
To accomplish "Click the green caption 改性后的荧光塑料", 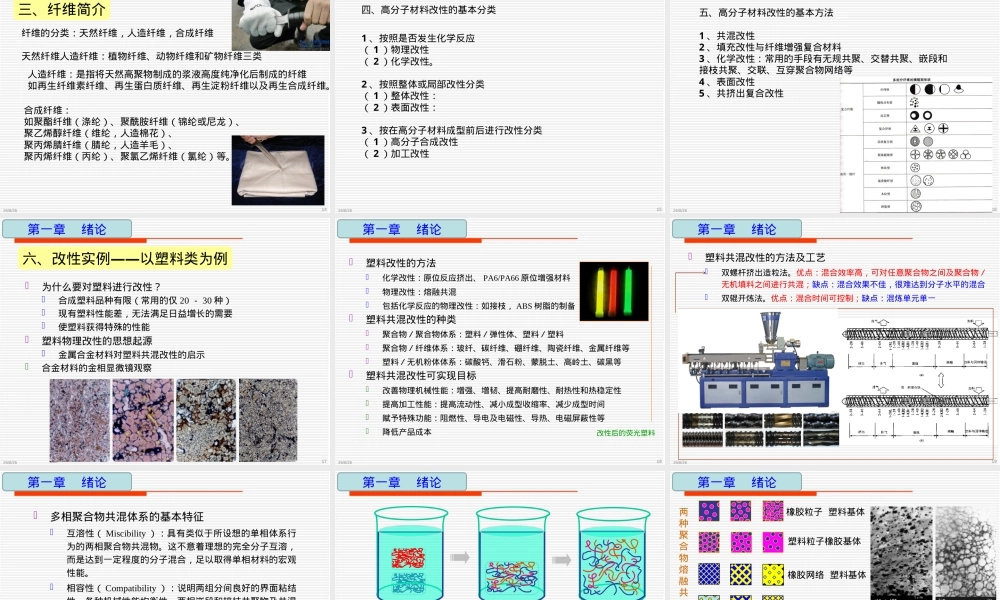I will pos(626,433).
